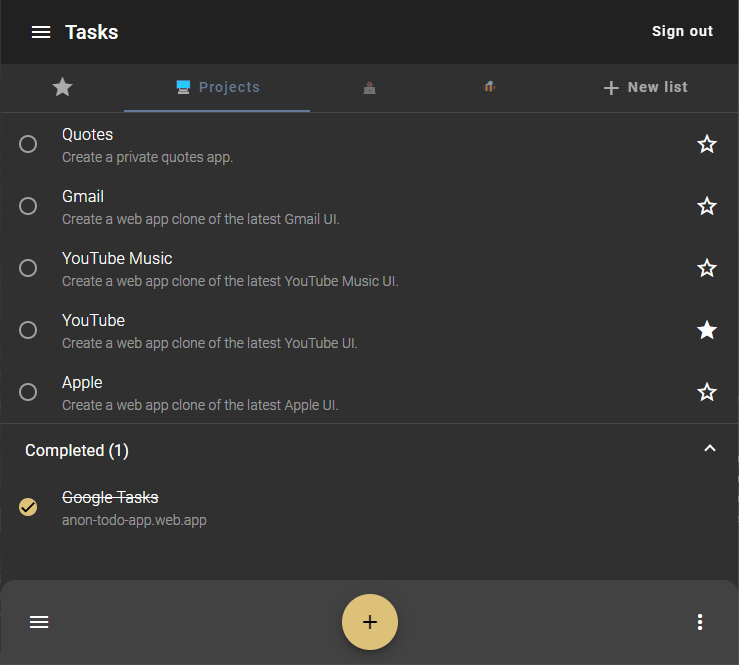Star the Apple task

click(707, 392)
